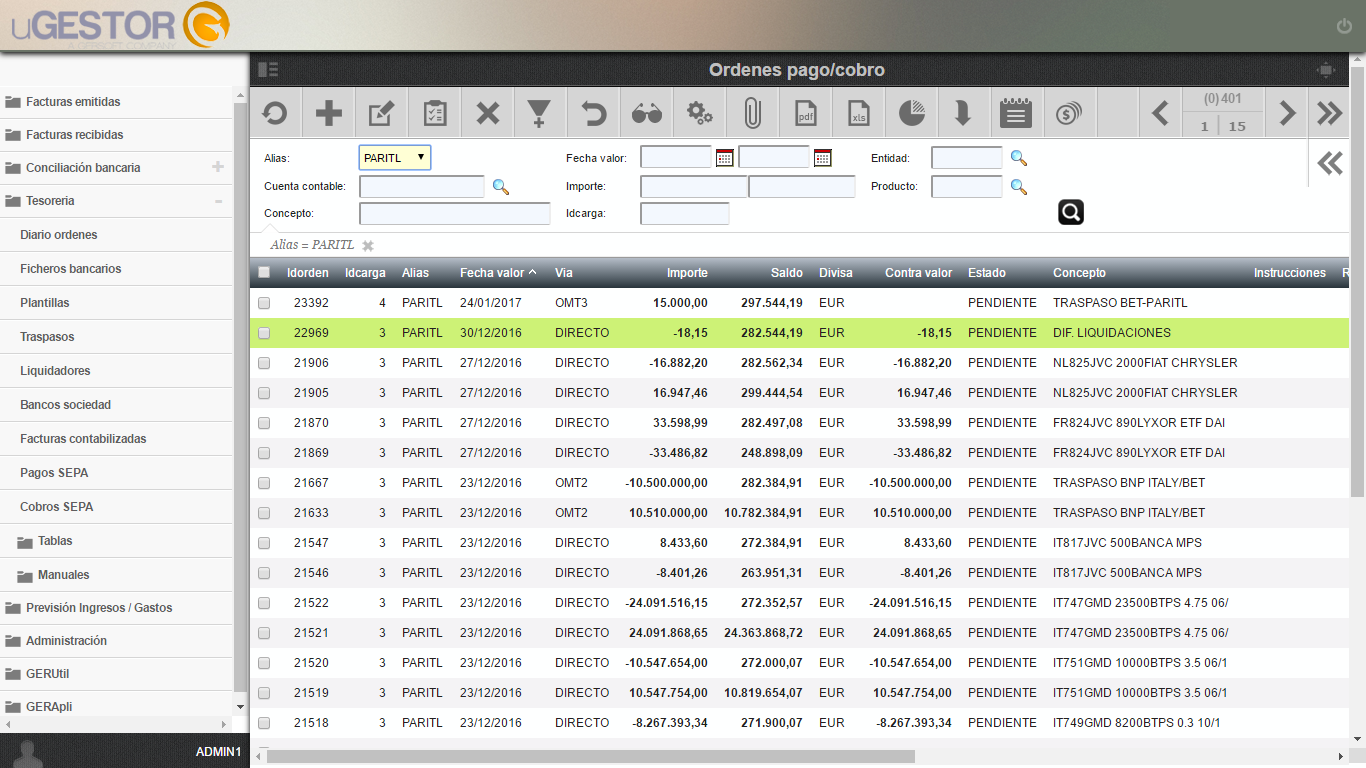
Task: Remove the Alias = PARITL filter tag
Action: point(368,246)
